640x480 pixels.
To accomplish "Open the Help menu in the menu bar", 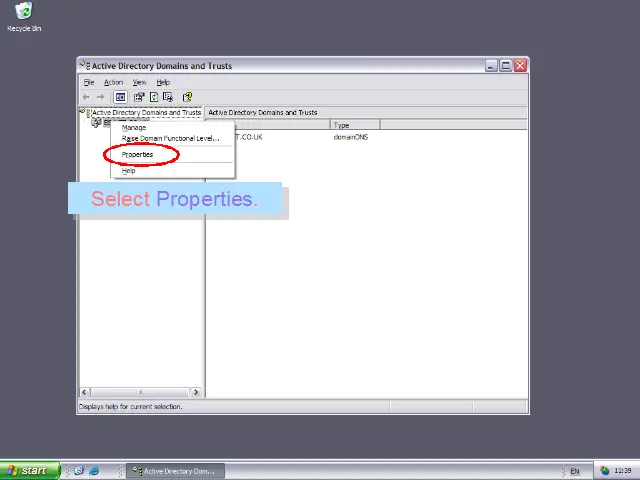I will [x=163, y=82].
